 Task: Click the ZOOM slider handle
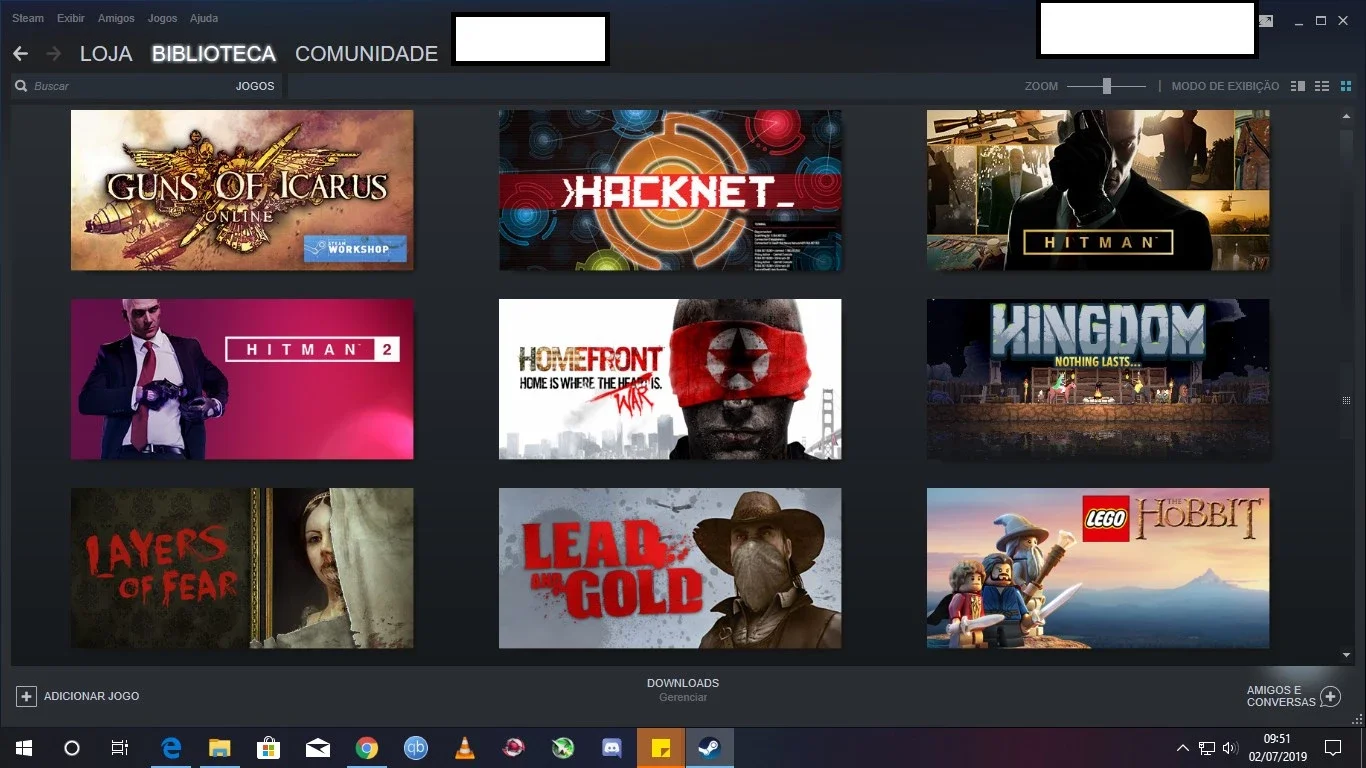point(1107,86)
